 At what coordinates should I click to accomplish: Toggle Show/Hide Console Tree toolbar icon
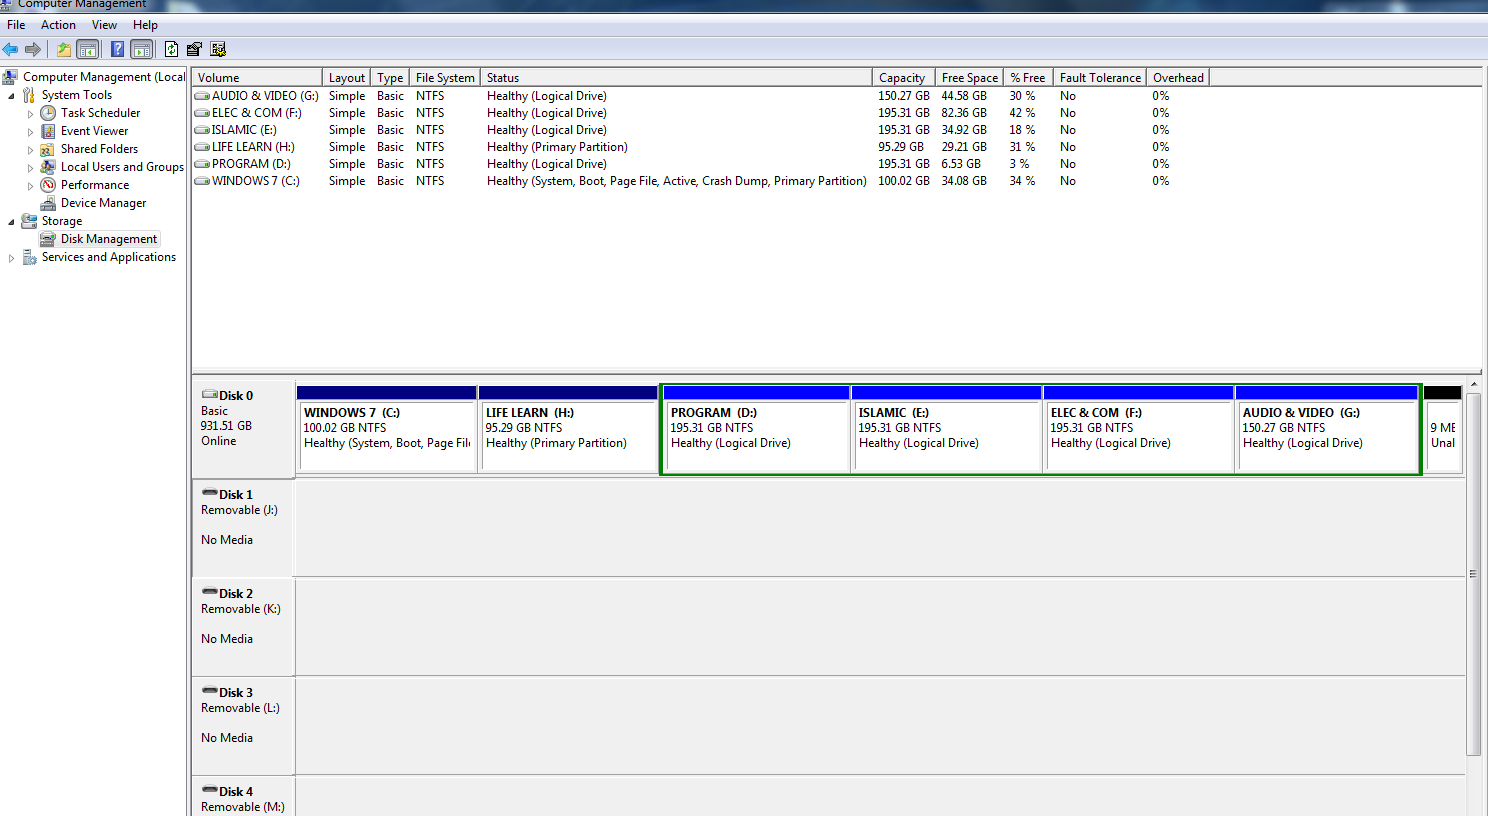tap(88, 49)
